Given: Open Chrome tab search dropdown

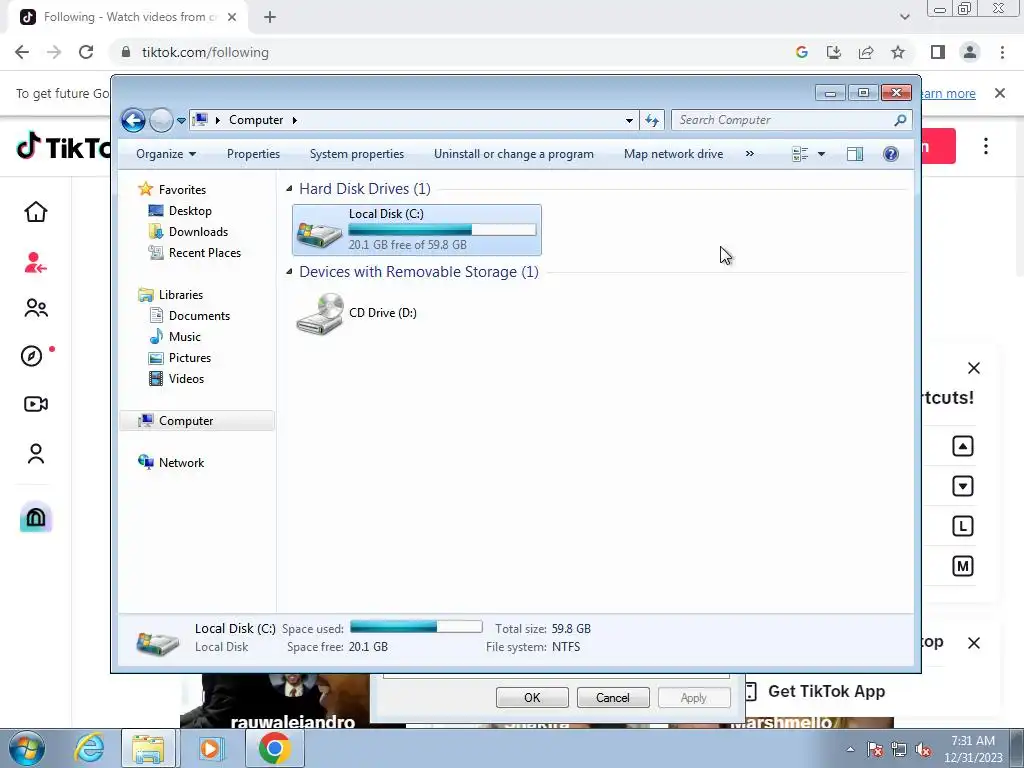Looking at the screenshot, I should click(904, 17).
